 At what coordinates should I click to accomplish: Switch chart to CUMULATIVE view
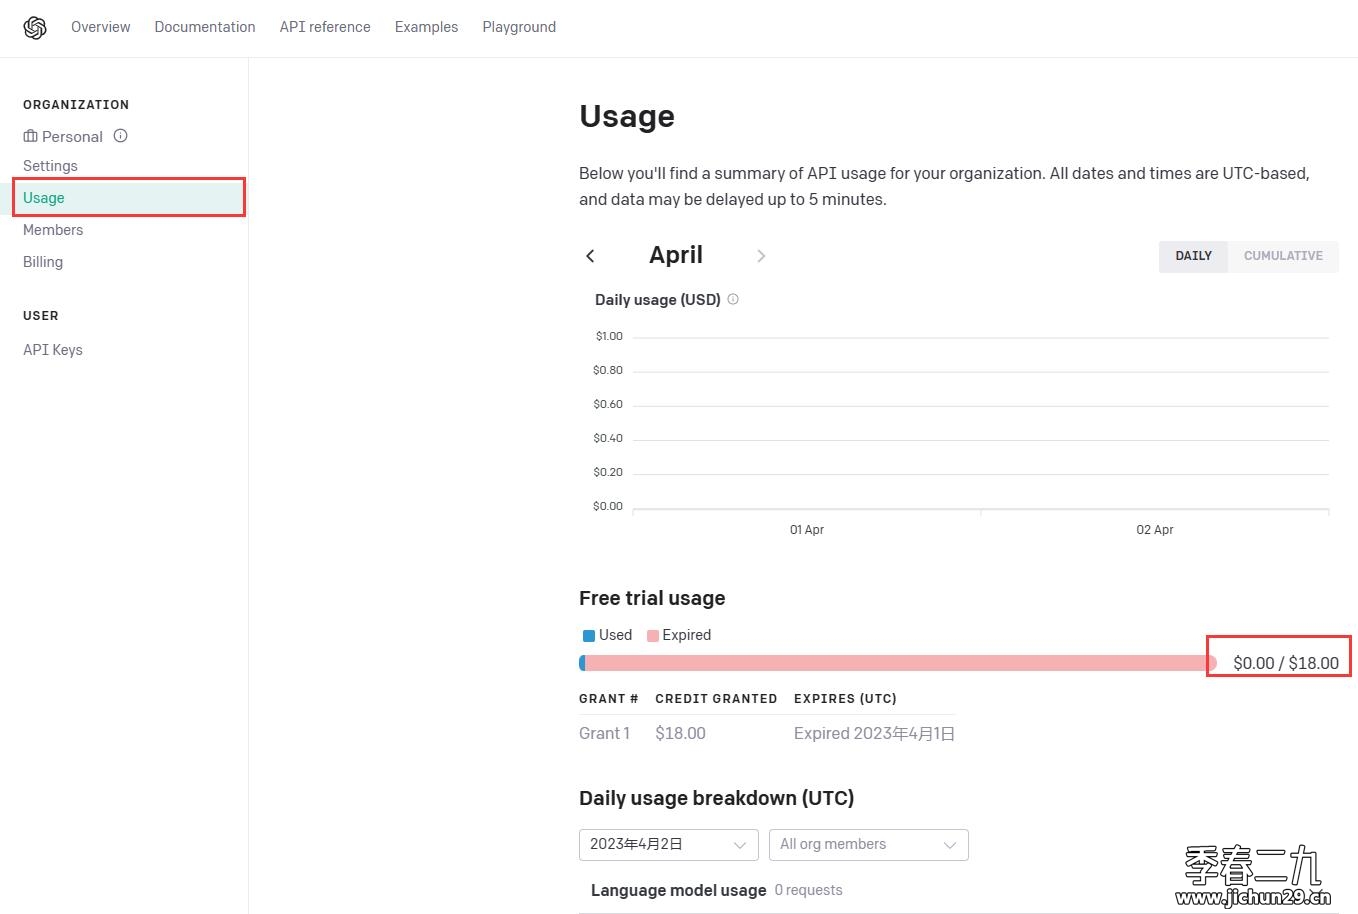[x=1283, y=256]
